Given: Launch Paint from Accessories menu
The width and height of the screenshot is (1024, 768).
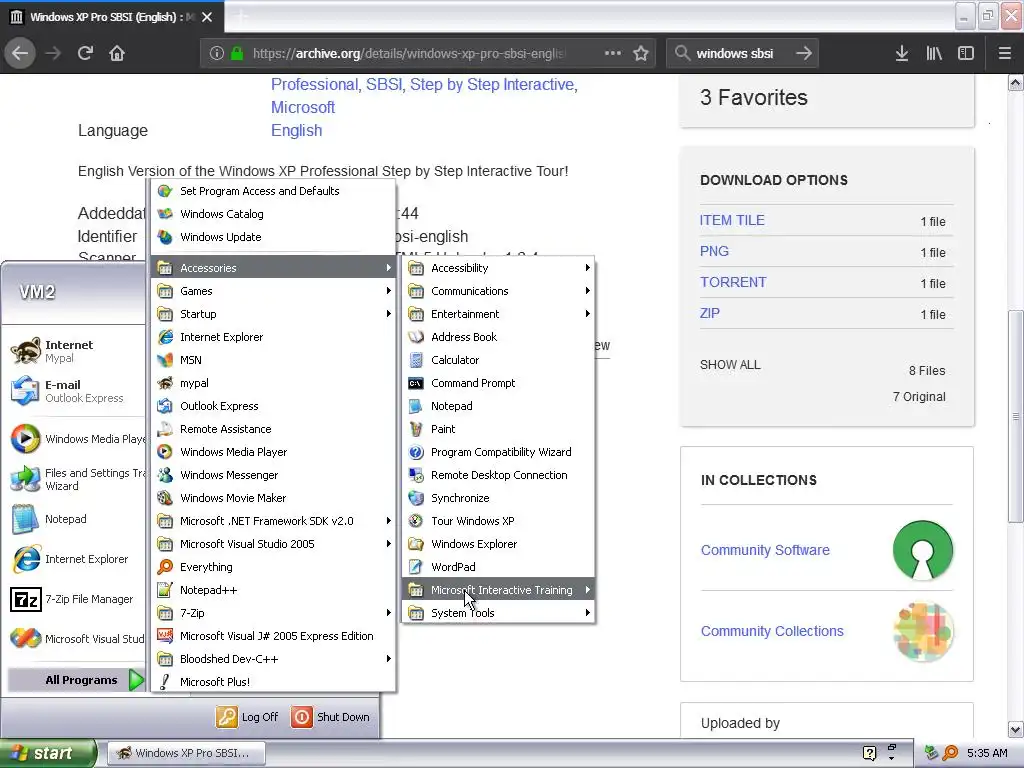Looking at the screenshot, I should coord(499,429).
